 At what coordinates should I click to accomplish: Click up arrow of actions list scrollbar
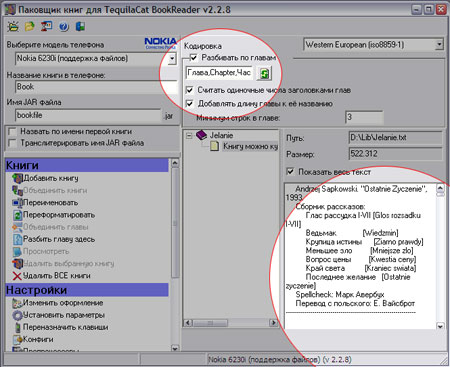point(175,163)
